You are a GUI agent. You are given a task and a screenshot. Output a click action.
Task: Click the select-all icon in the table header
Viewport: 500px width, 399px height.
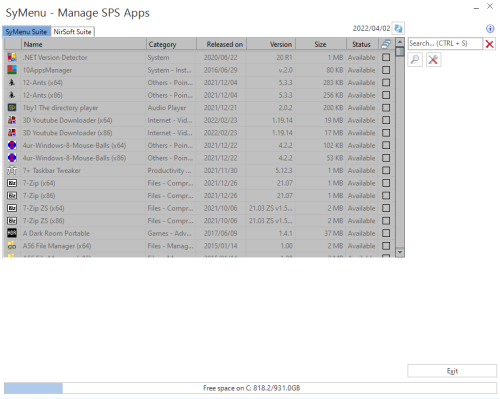(386, 44)
